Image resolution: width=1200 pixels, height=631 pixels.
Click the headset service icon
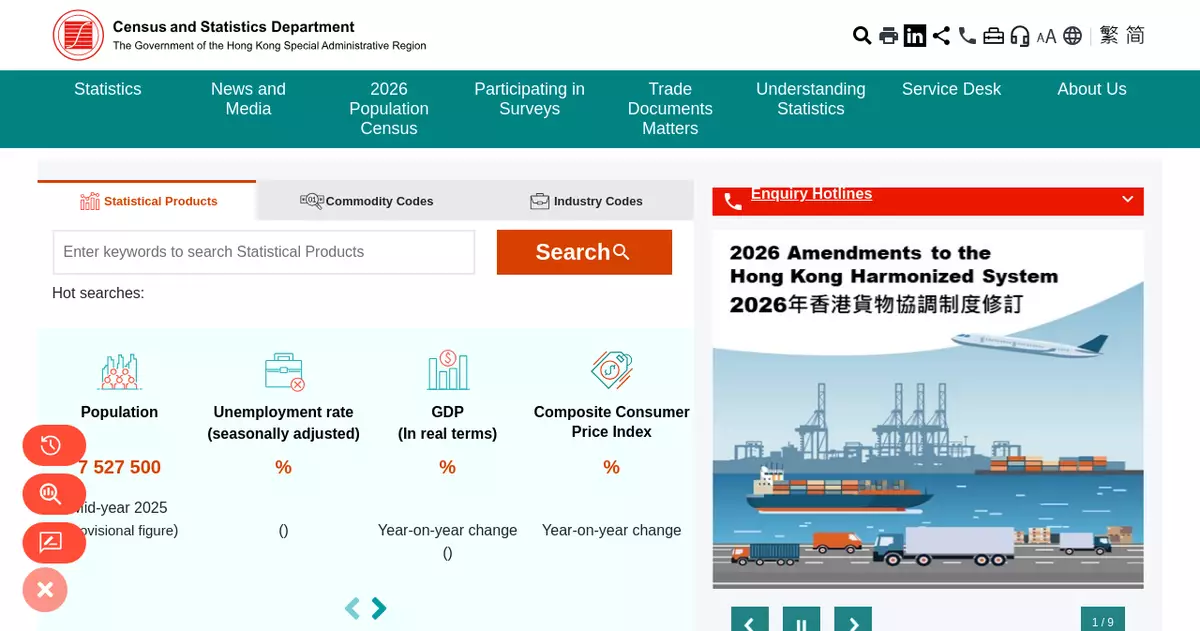coord(1020,36)
